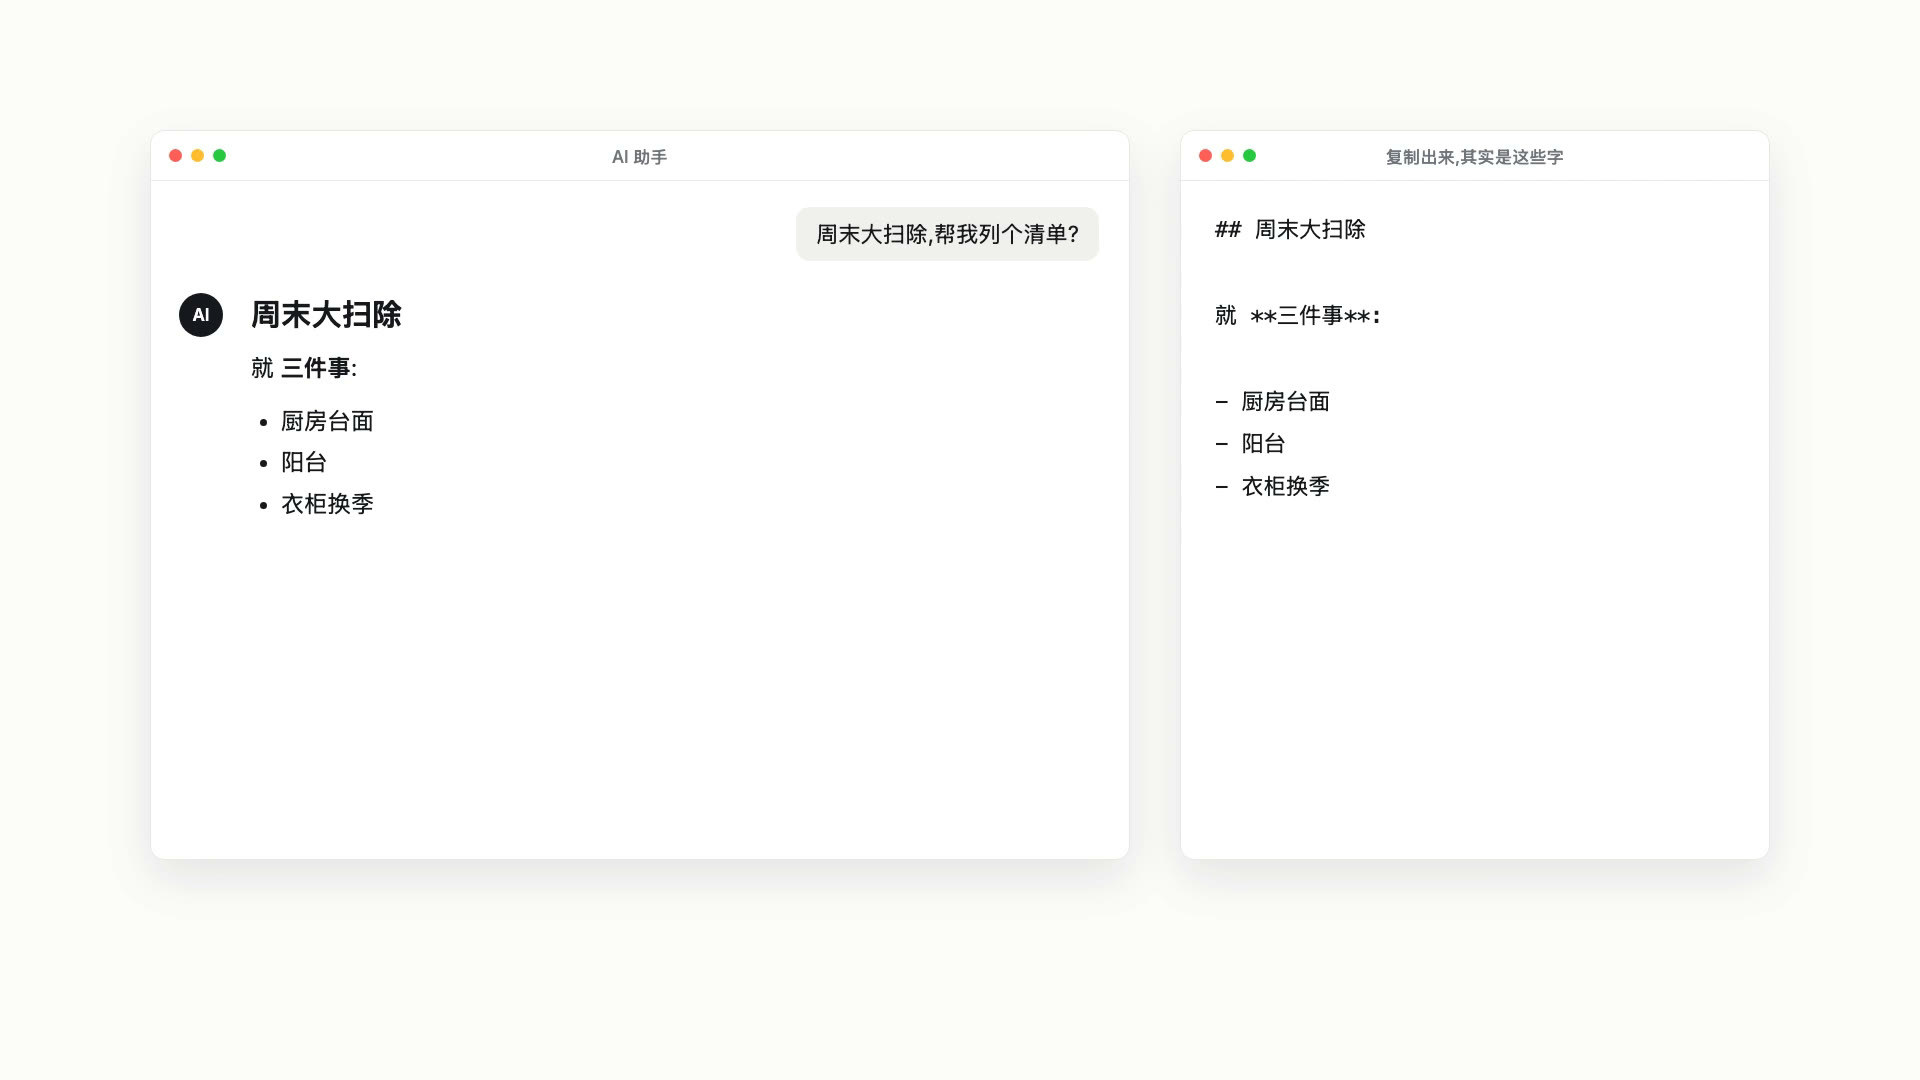This screenshot has height=1080, width=1920.
Task: Click the raw line 就 **三件事**:
Action: (x=1298, y=316)
